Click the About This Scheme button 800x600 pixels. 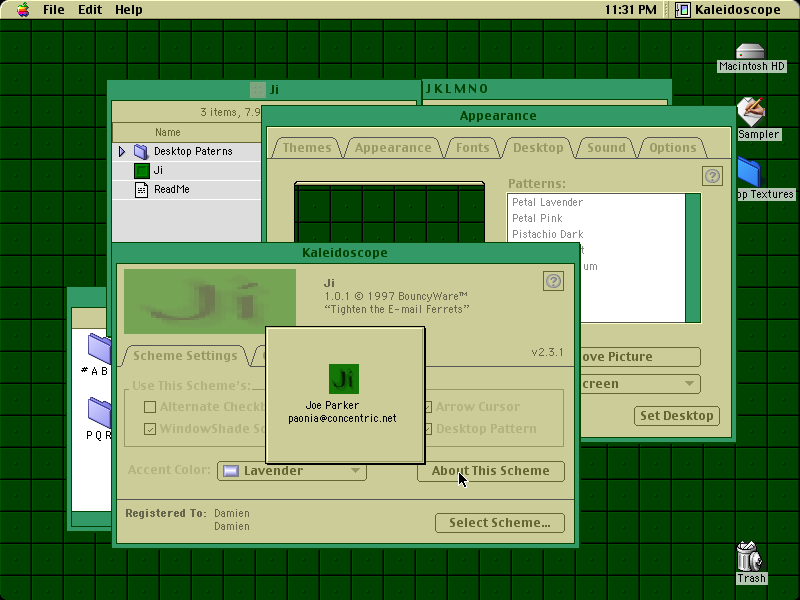491,471
